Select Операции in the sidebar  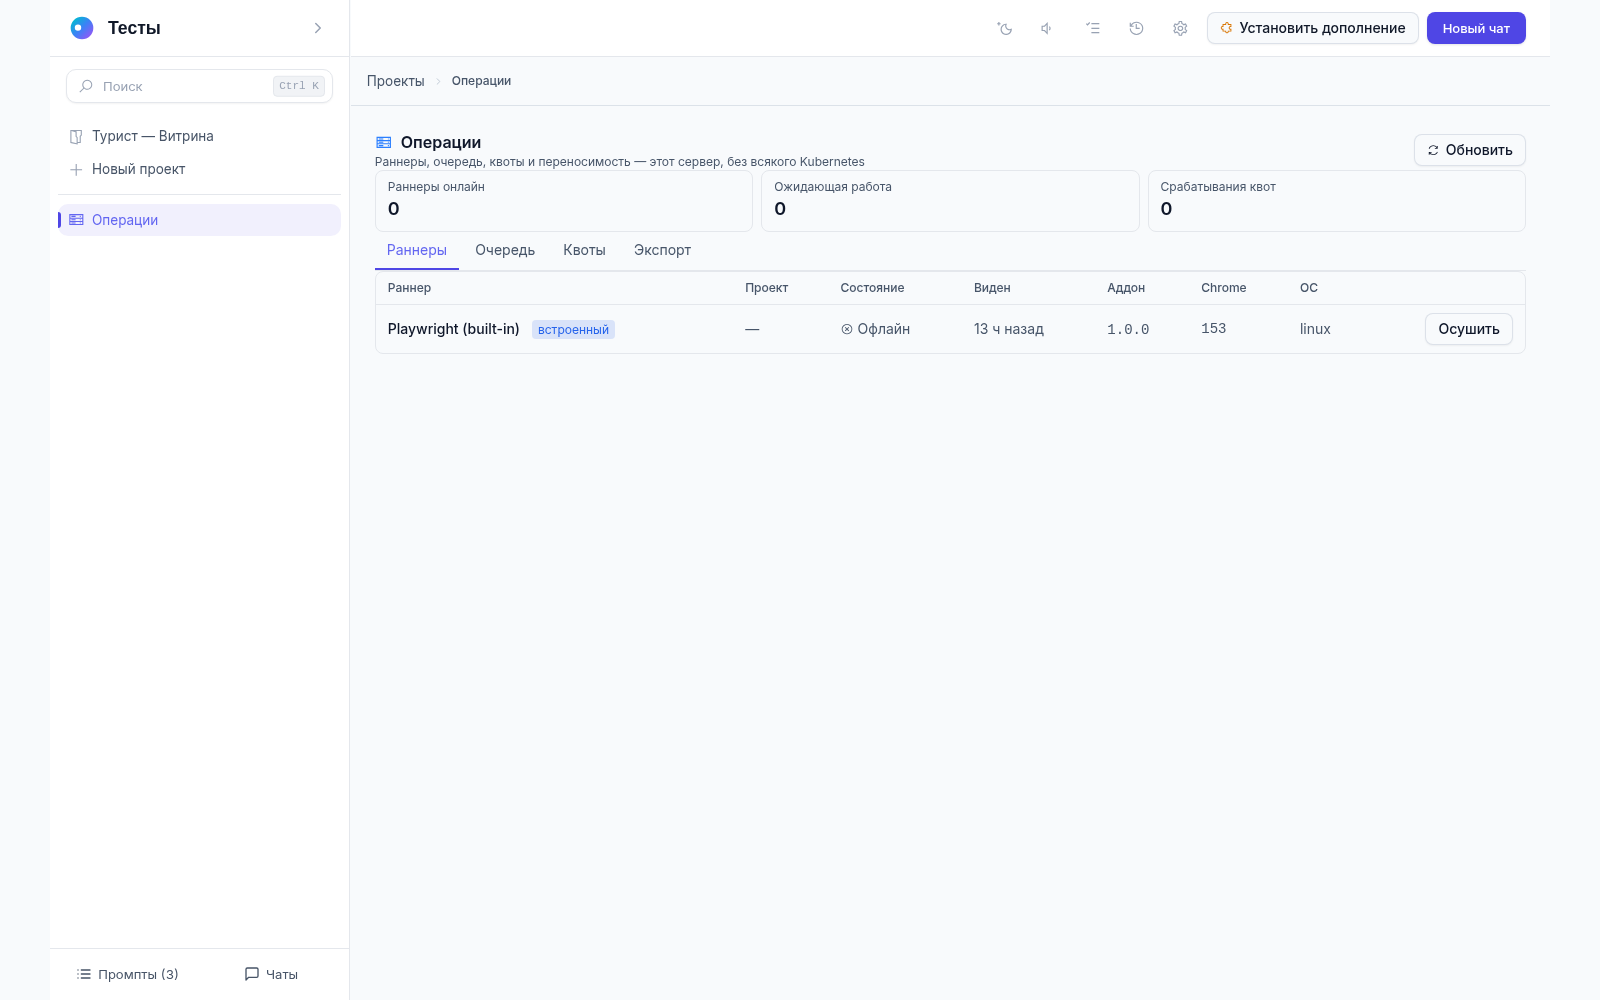tap(199, 220)
